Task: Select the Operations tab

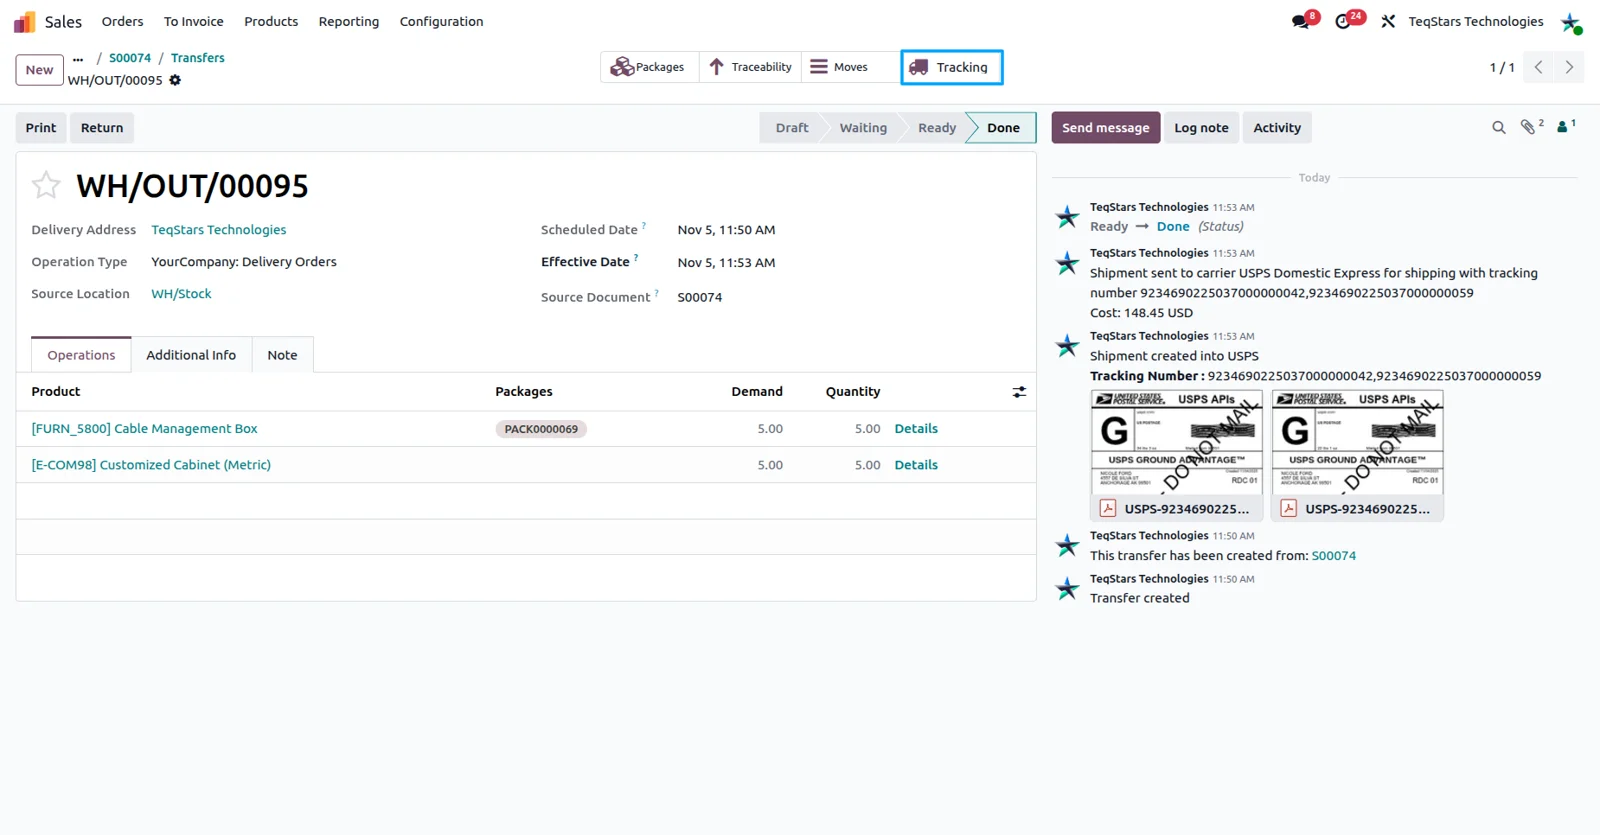Action: [x=81, y=355]
